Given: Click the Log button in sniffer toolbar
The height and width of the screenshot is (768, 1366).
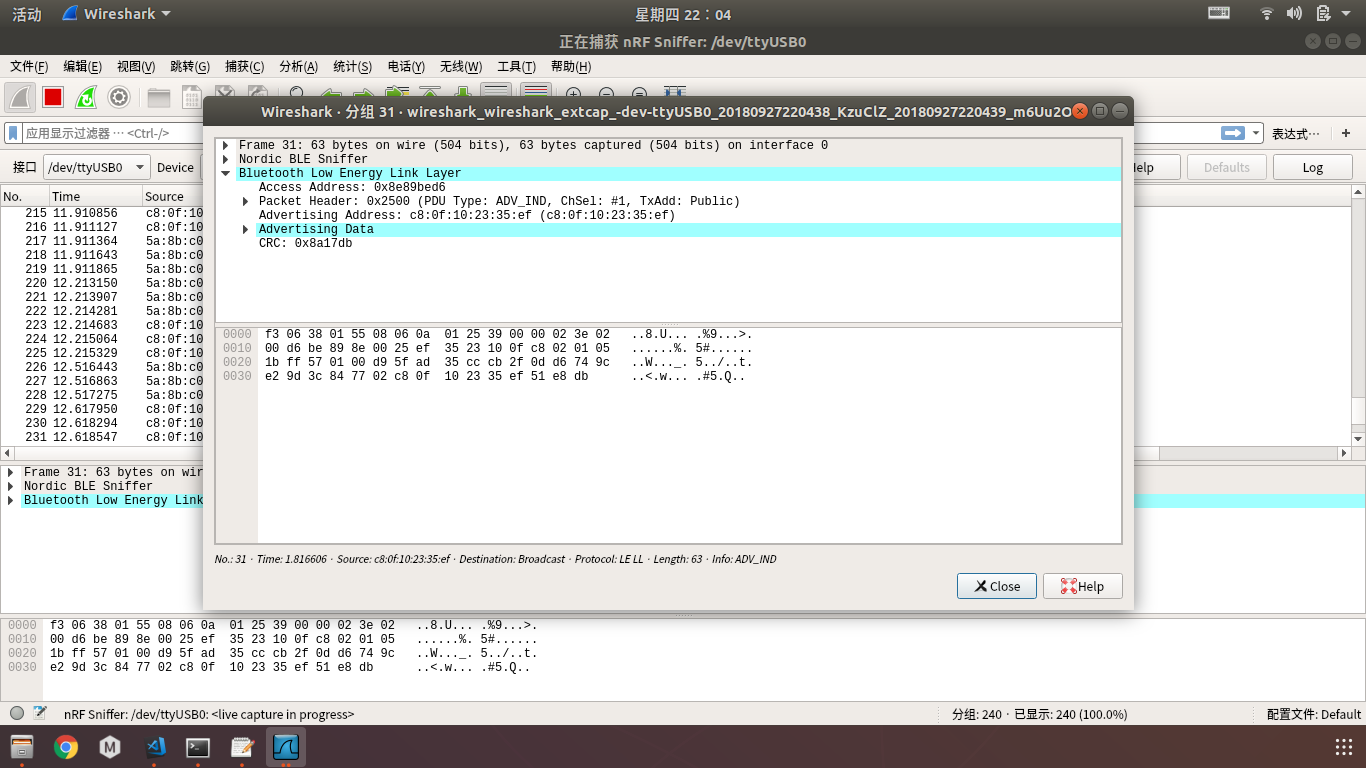Looking at the screenshot, I should coord(1312,167).
